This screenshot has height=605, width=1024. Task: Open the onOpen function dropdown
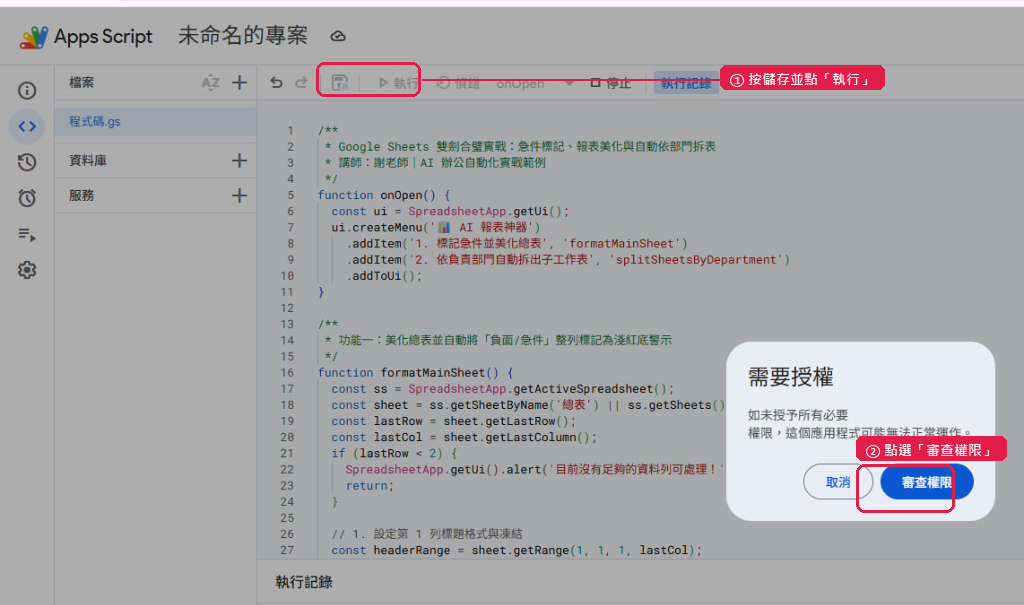point(534,83)
